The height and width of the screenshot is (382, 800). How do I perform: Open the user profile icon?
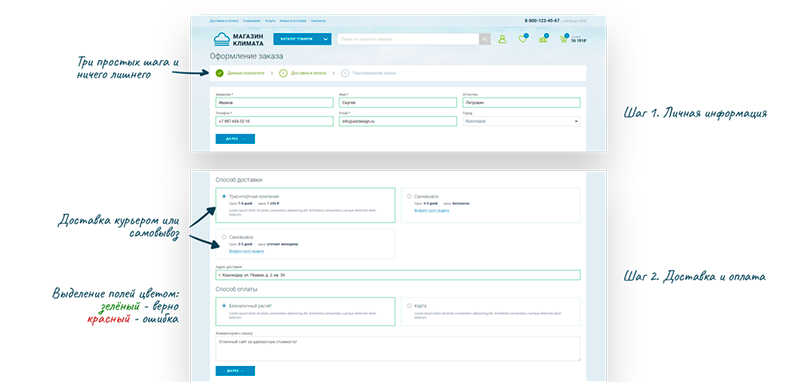click(502, 39)
